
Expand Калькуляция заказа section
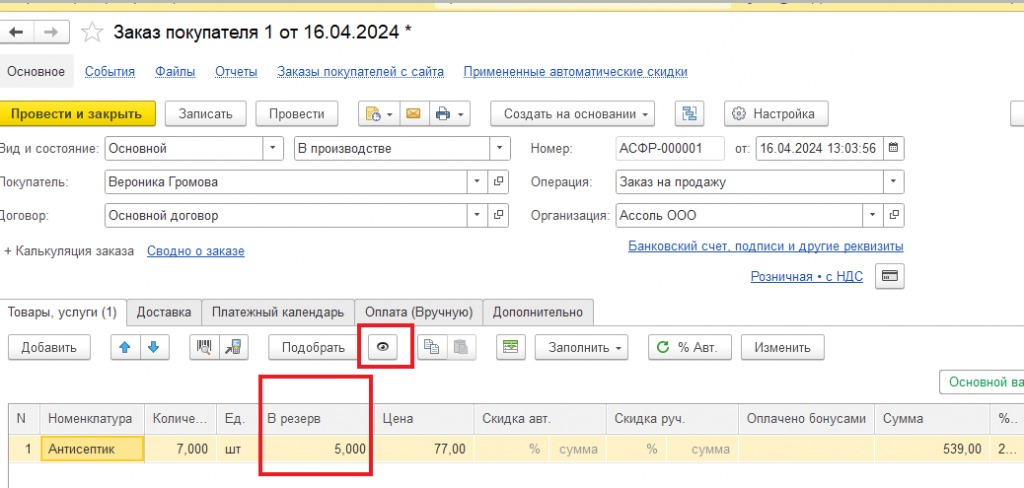pos(69,251)
